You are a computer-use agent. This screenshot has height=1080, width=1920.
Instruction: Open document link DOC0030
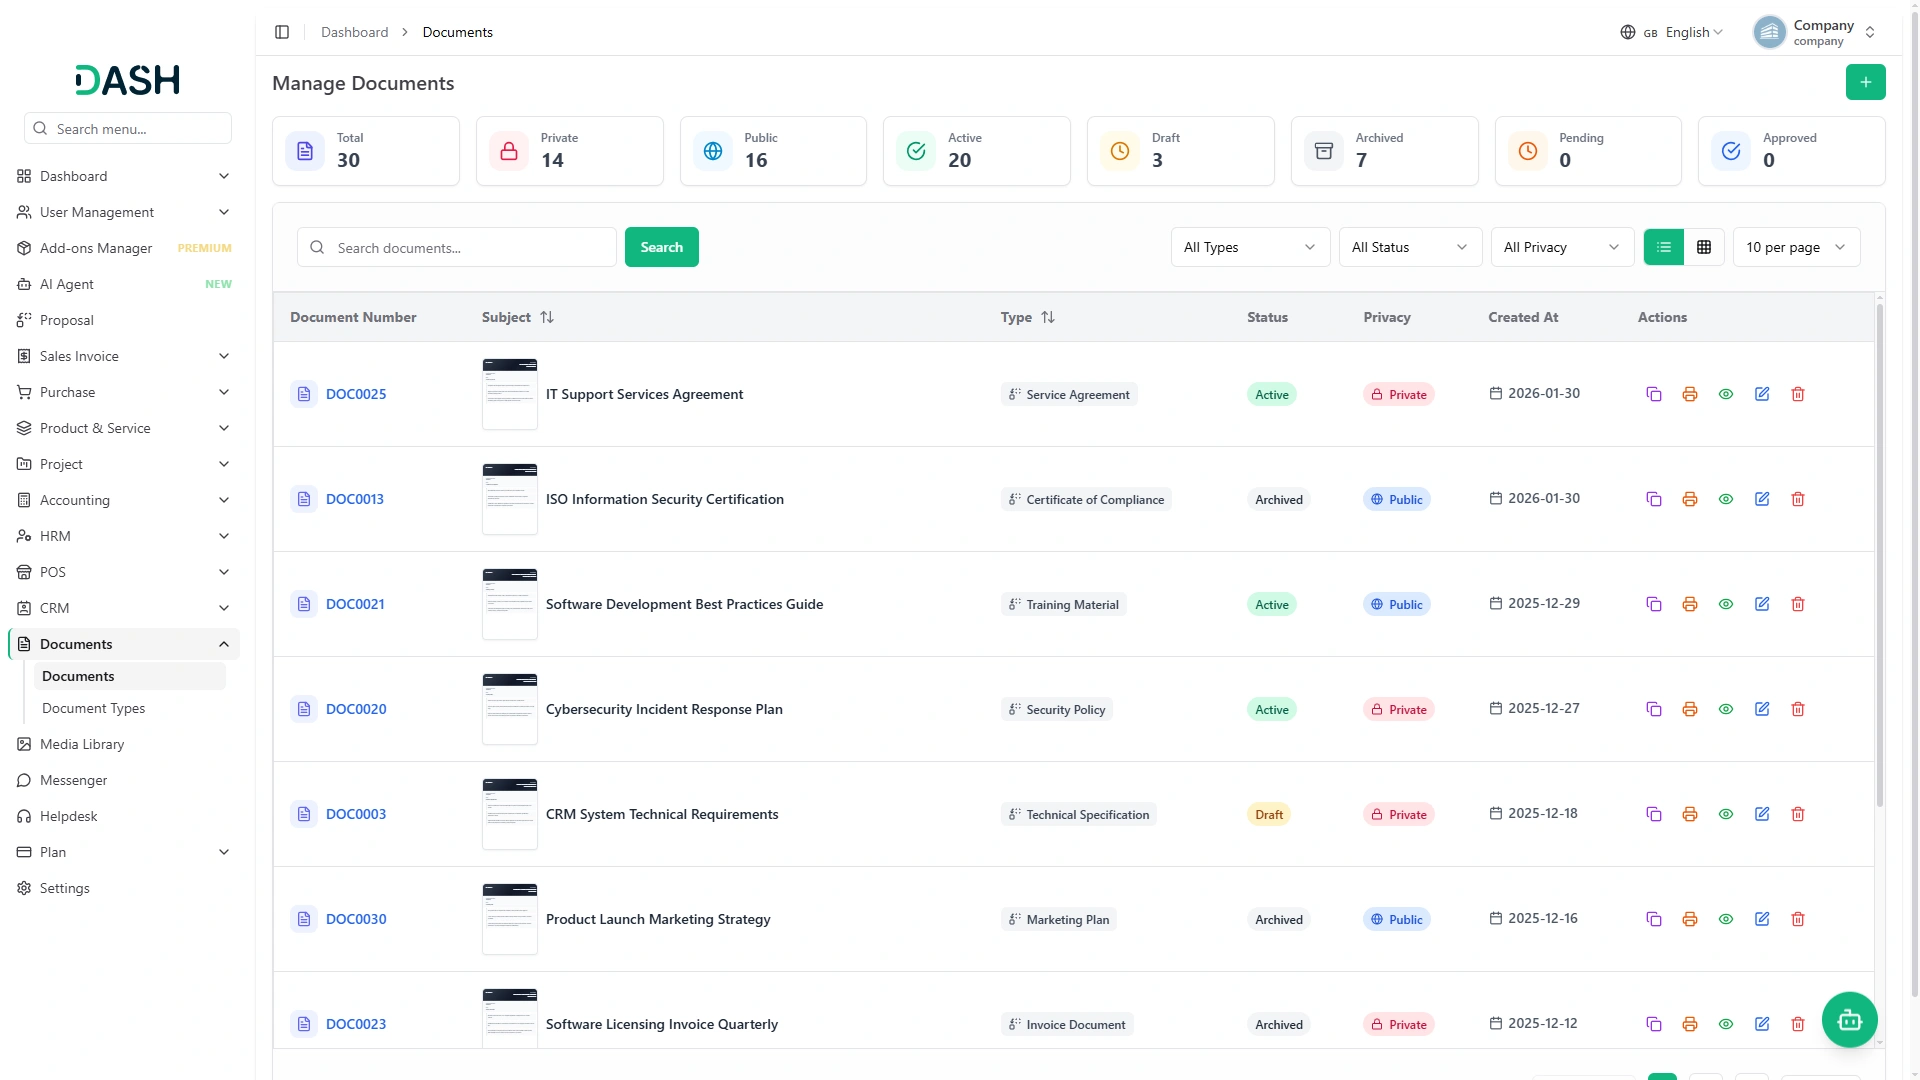click(x=356, y=919)
